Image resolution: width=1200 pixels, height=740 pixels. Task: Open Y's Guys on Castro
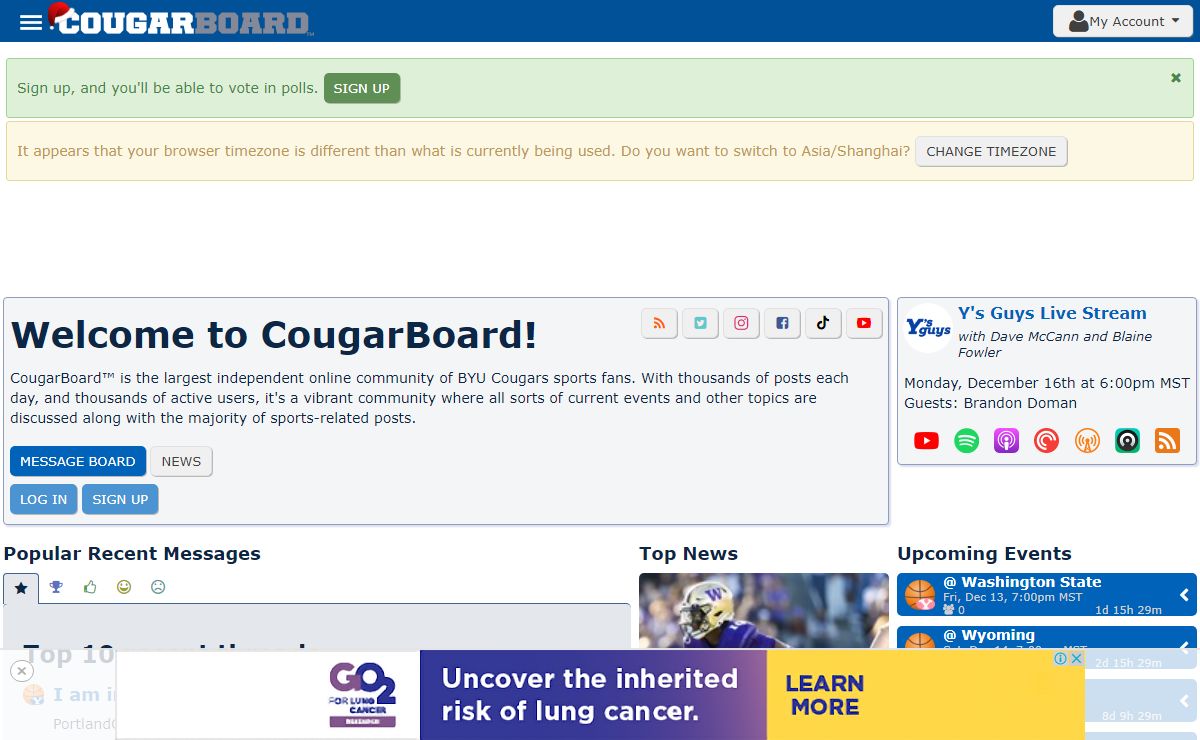click(1127, 440)
